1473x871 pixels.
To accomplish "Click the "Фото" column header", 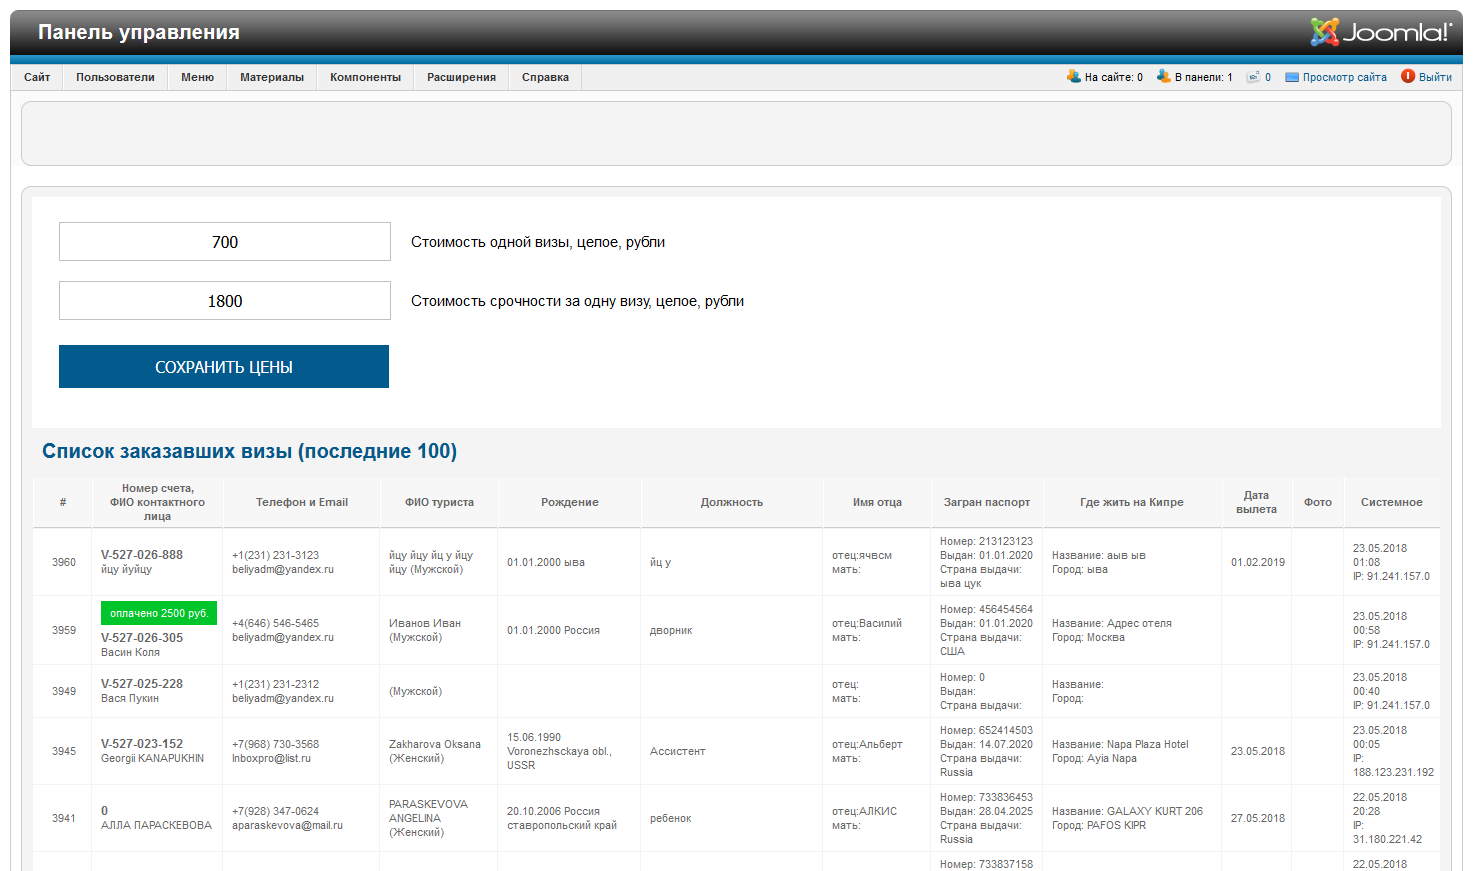I will tap(1318, 502).
